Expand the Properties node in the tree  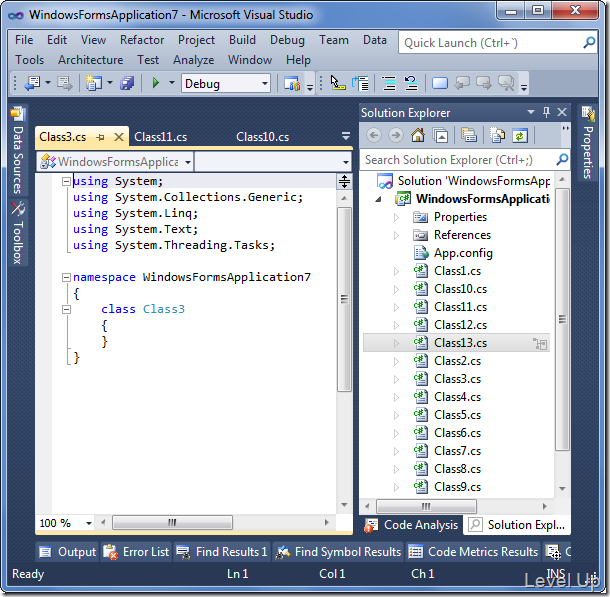pyautogui.click(x=396, y=217)
